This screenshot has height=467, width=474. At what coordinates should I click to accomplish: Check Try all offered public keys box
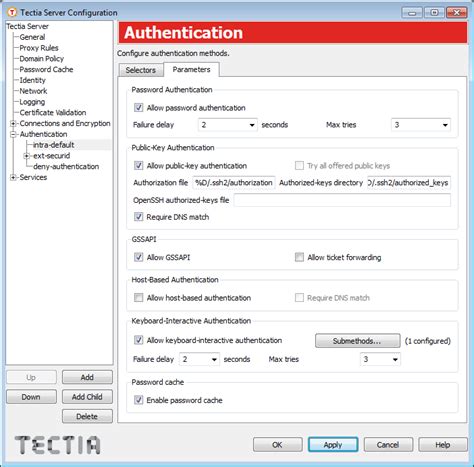pyautogui.click(x=299, y=166)
